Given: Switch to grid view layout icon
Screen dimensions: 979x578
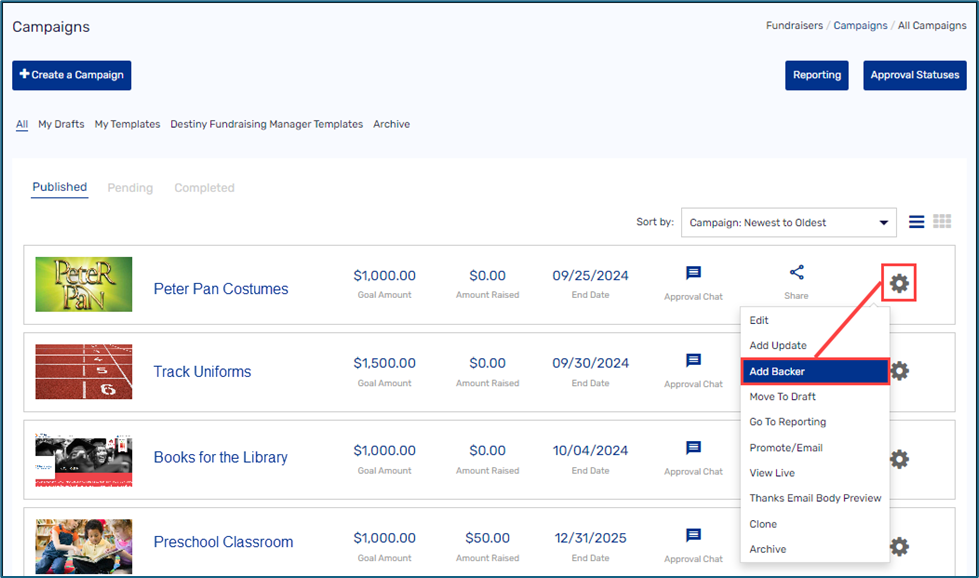Looking at the screenshot, I should click(x=941, y=222).
